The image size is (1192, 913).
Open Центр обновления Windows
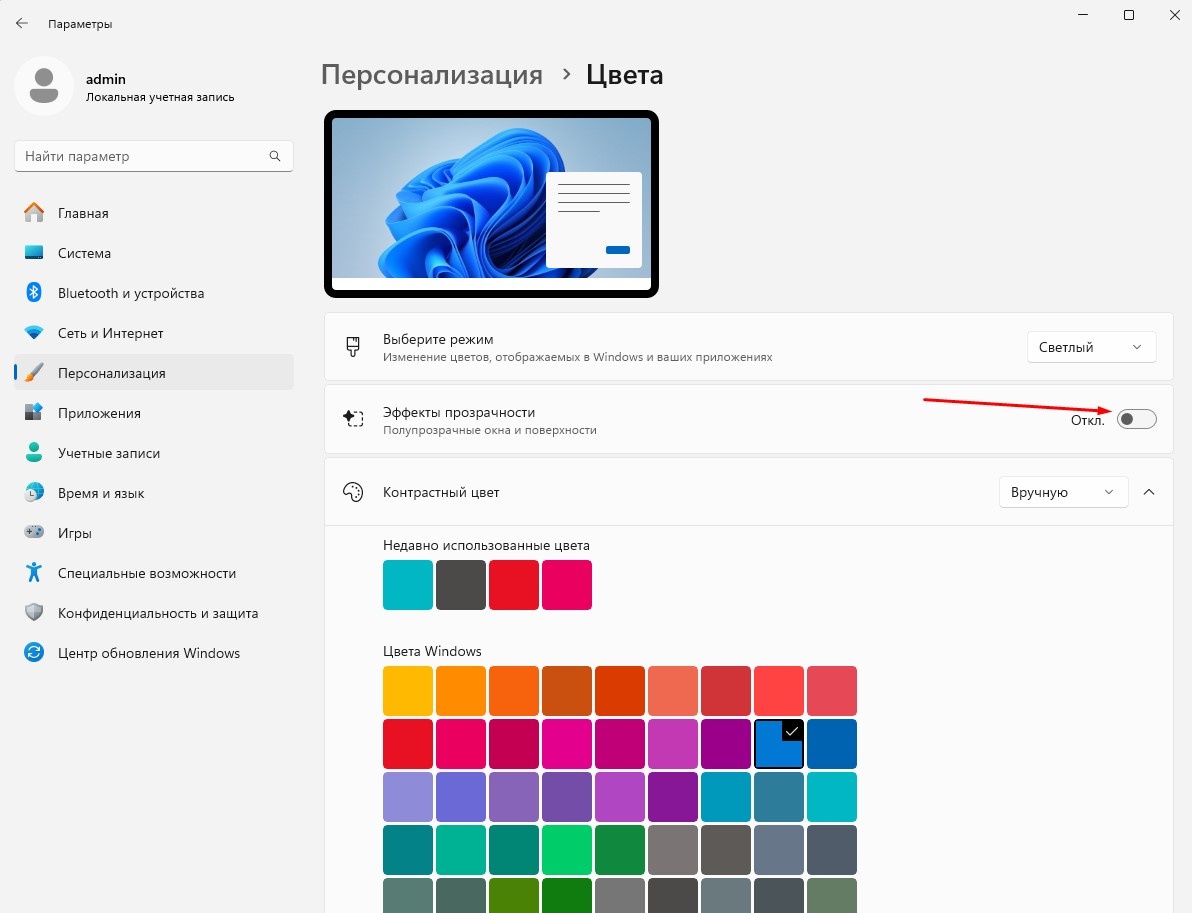point(154,652)
